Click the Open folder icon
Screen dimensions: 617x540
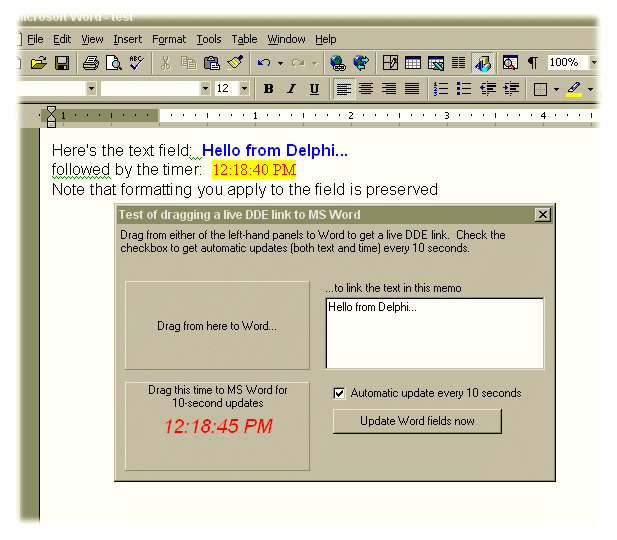[39, 63]
